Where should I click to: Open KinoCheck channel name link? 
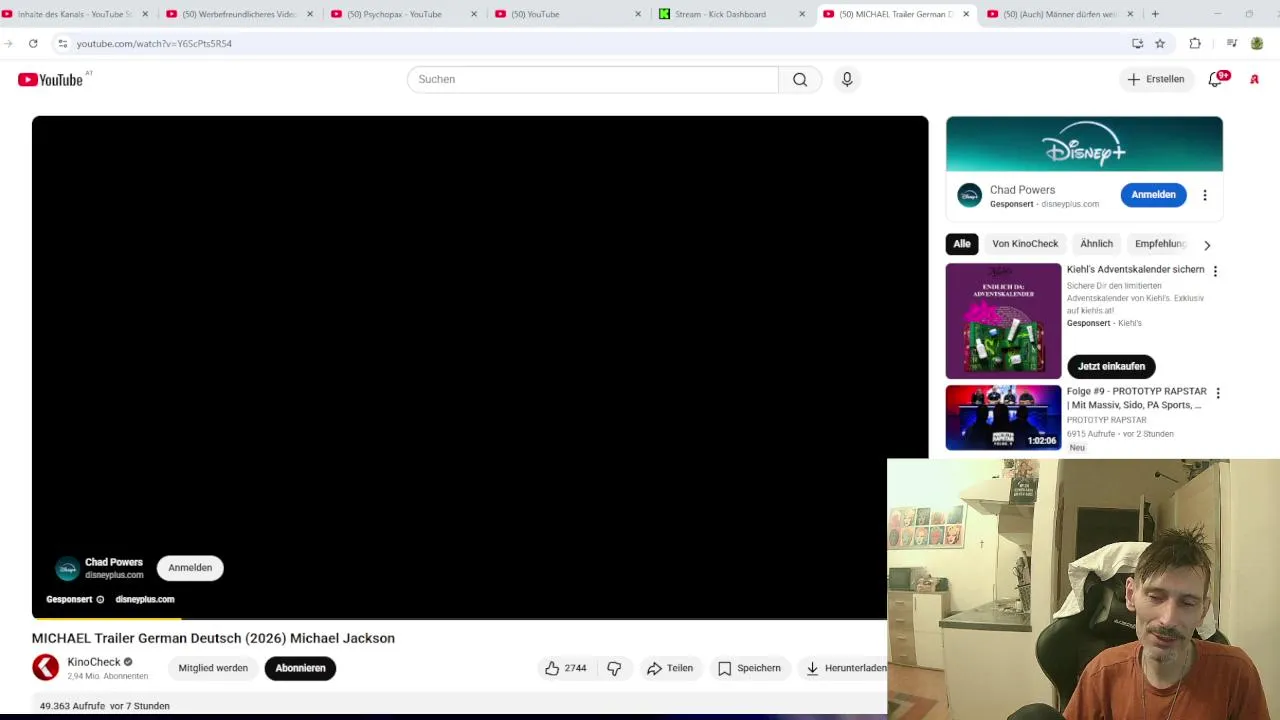click(94, 662)
